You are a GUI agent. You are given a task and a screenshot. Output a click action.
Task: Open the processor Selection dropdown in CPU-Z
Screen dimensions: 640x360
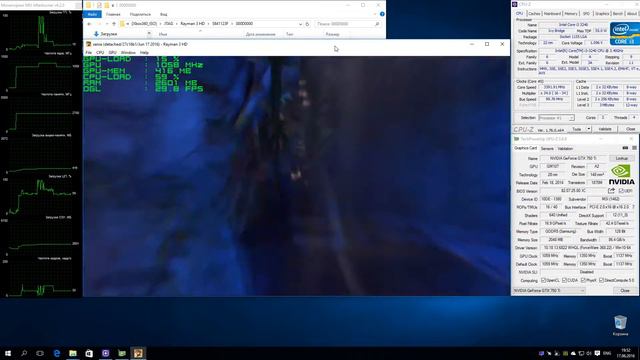(x=556, y=118)
